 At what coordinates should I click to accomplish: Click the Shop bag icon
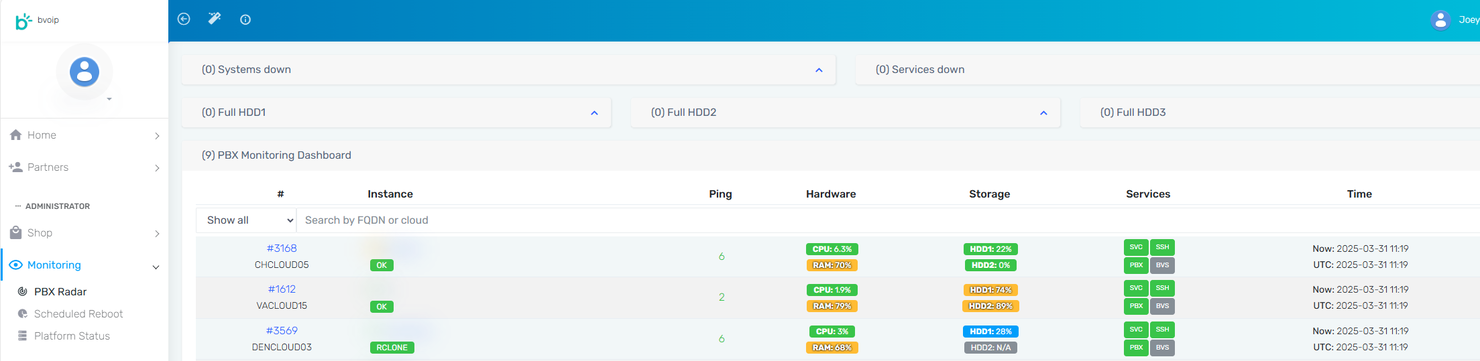click(x=16, y=233)
